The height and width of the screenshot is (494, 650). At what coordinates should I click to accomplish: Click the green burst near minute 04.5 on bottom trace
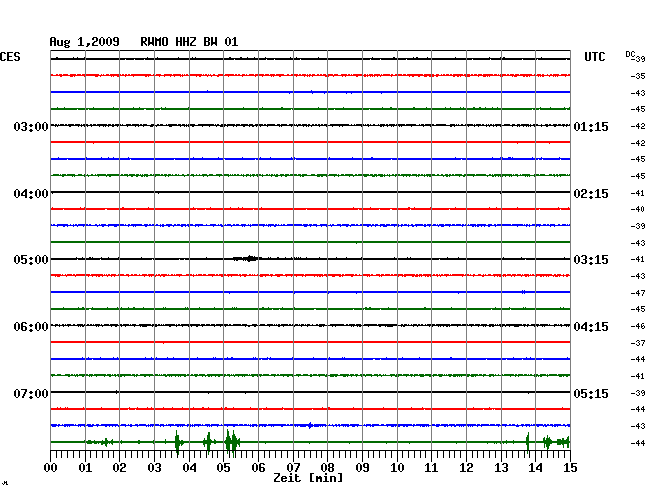pyautogui.click(x=209, y=443)
